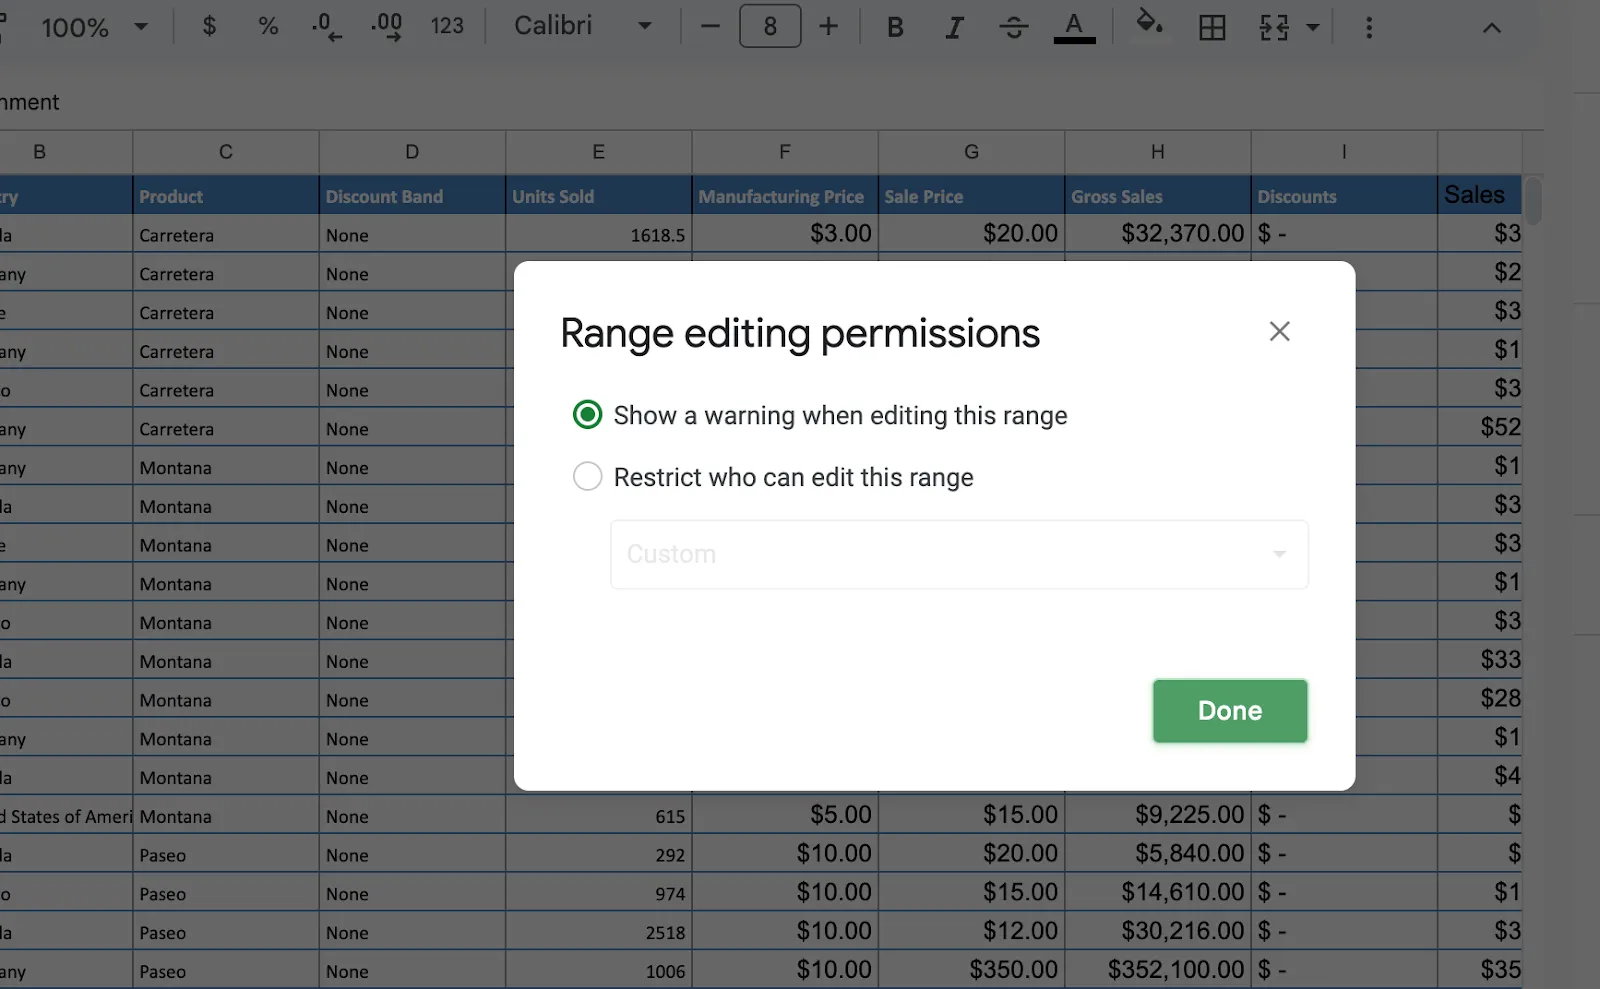Image resolution: width=1600 pixels, height=989 pixels.
Task: Click the $32,370.00 gross sales cell
Action: point(1157,234)
